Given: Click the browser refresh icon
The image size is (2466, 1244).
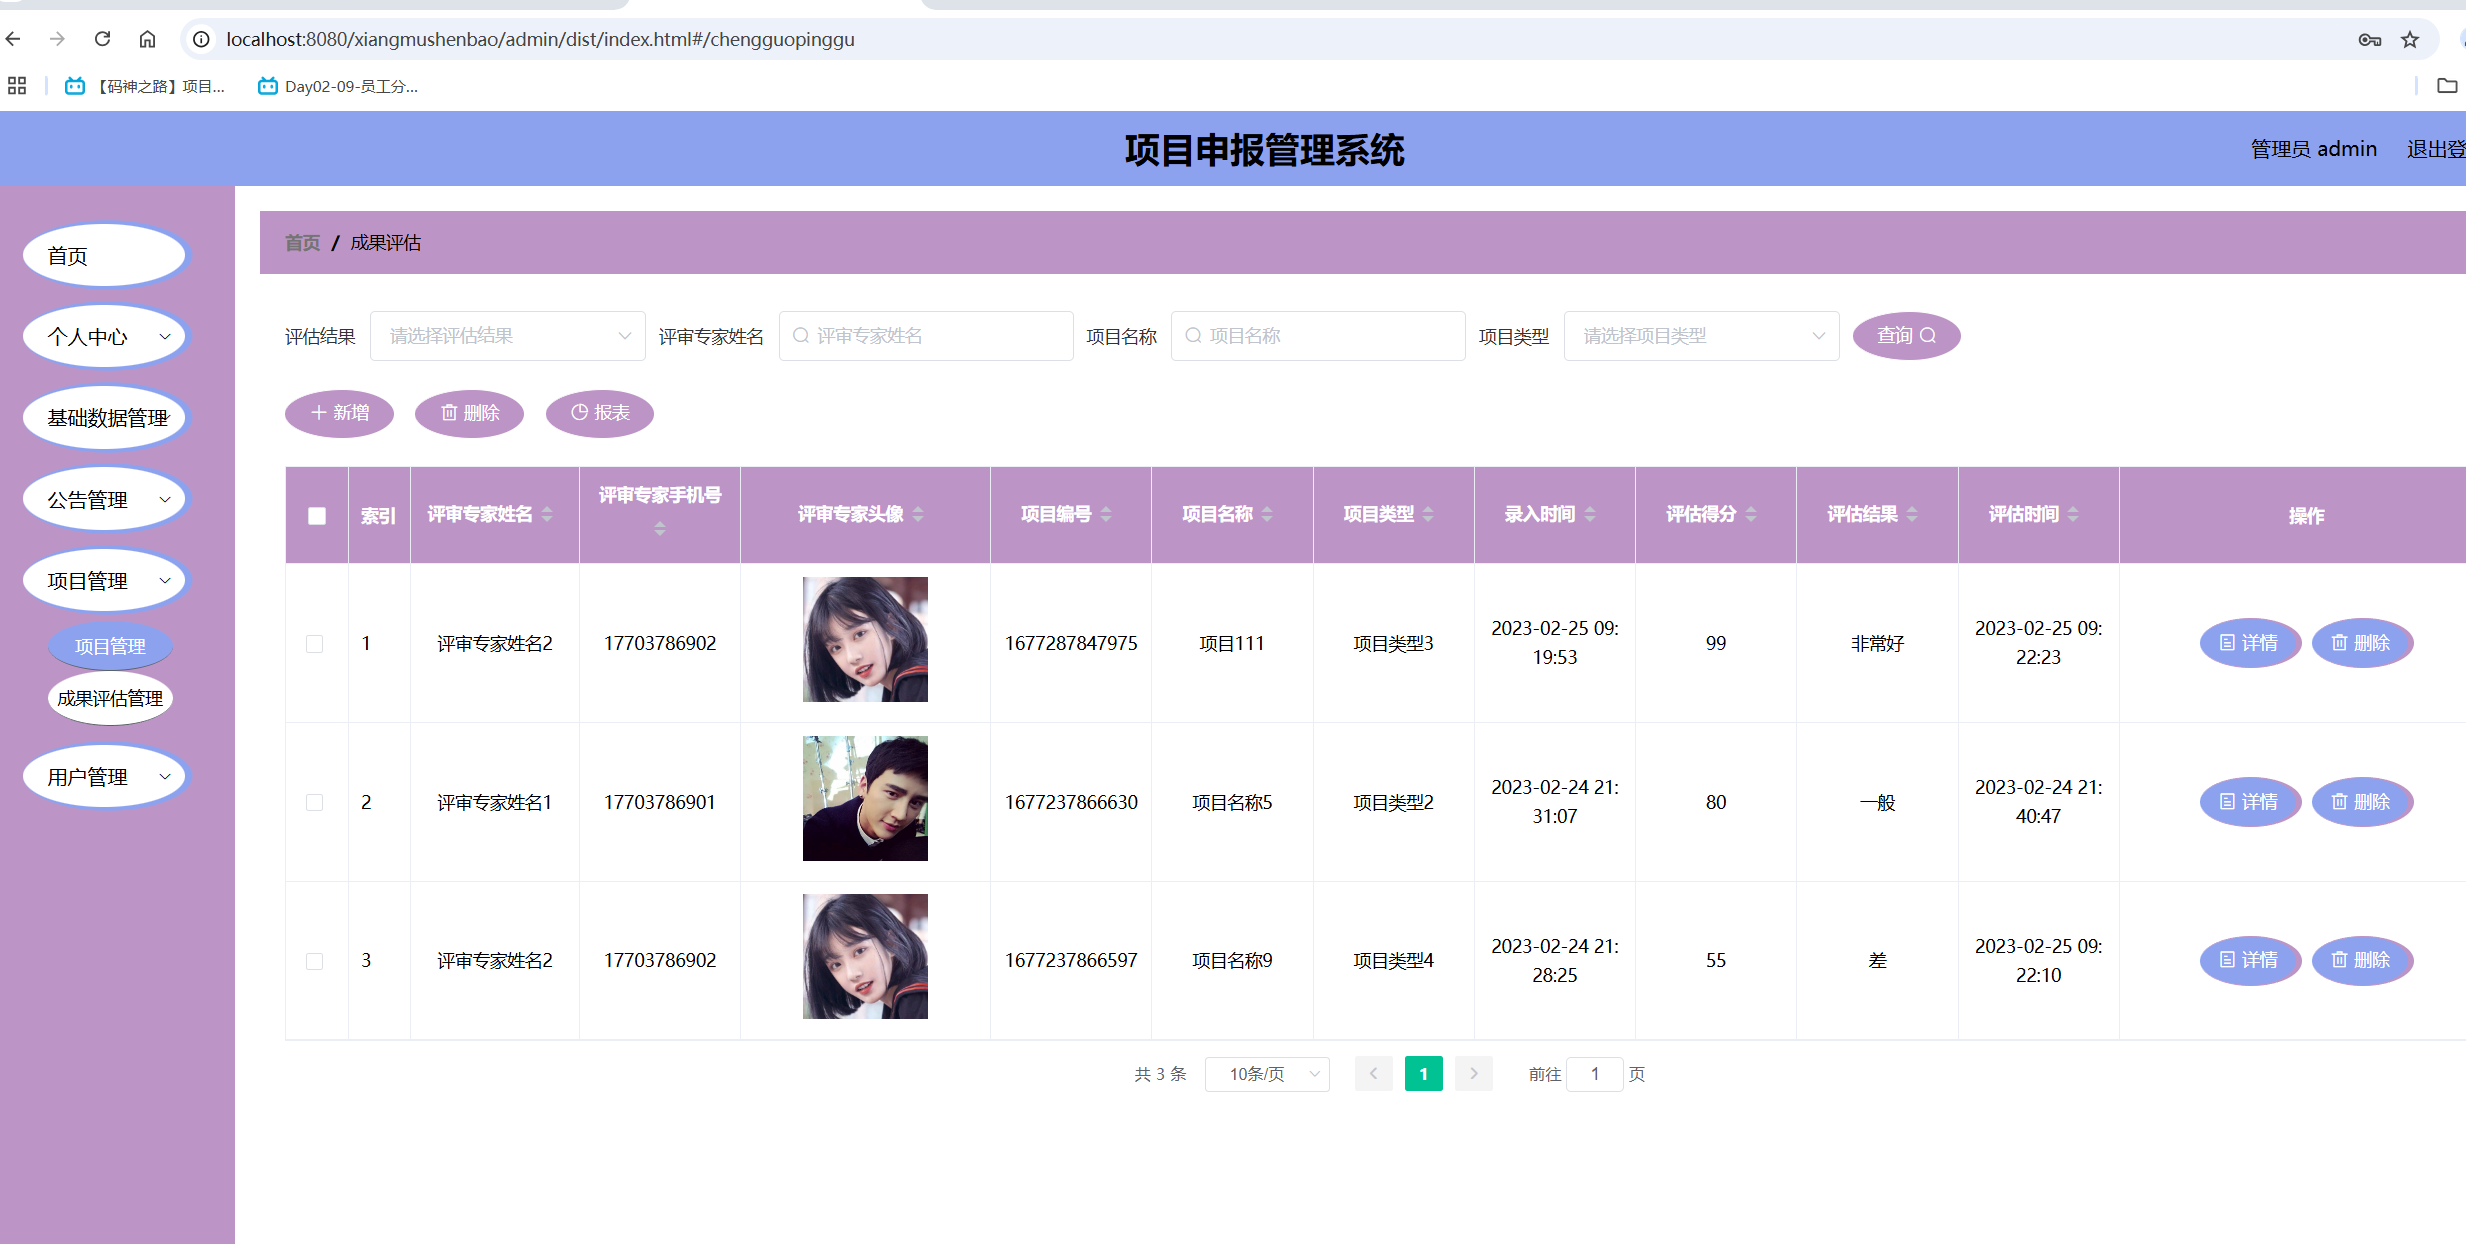Looking at the screenshot, I should tap(102, 39).
